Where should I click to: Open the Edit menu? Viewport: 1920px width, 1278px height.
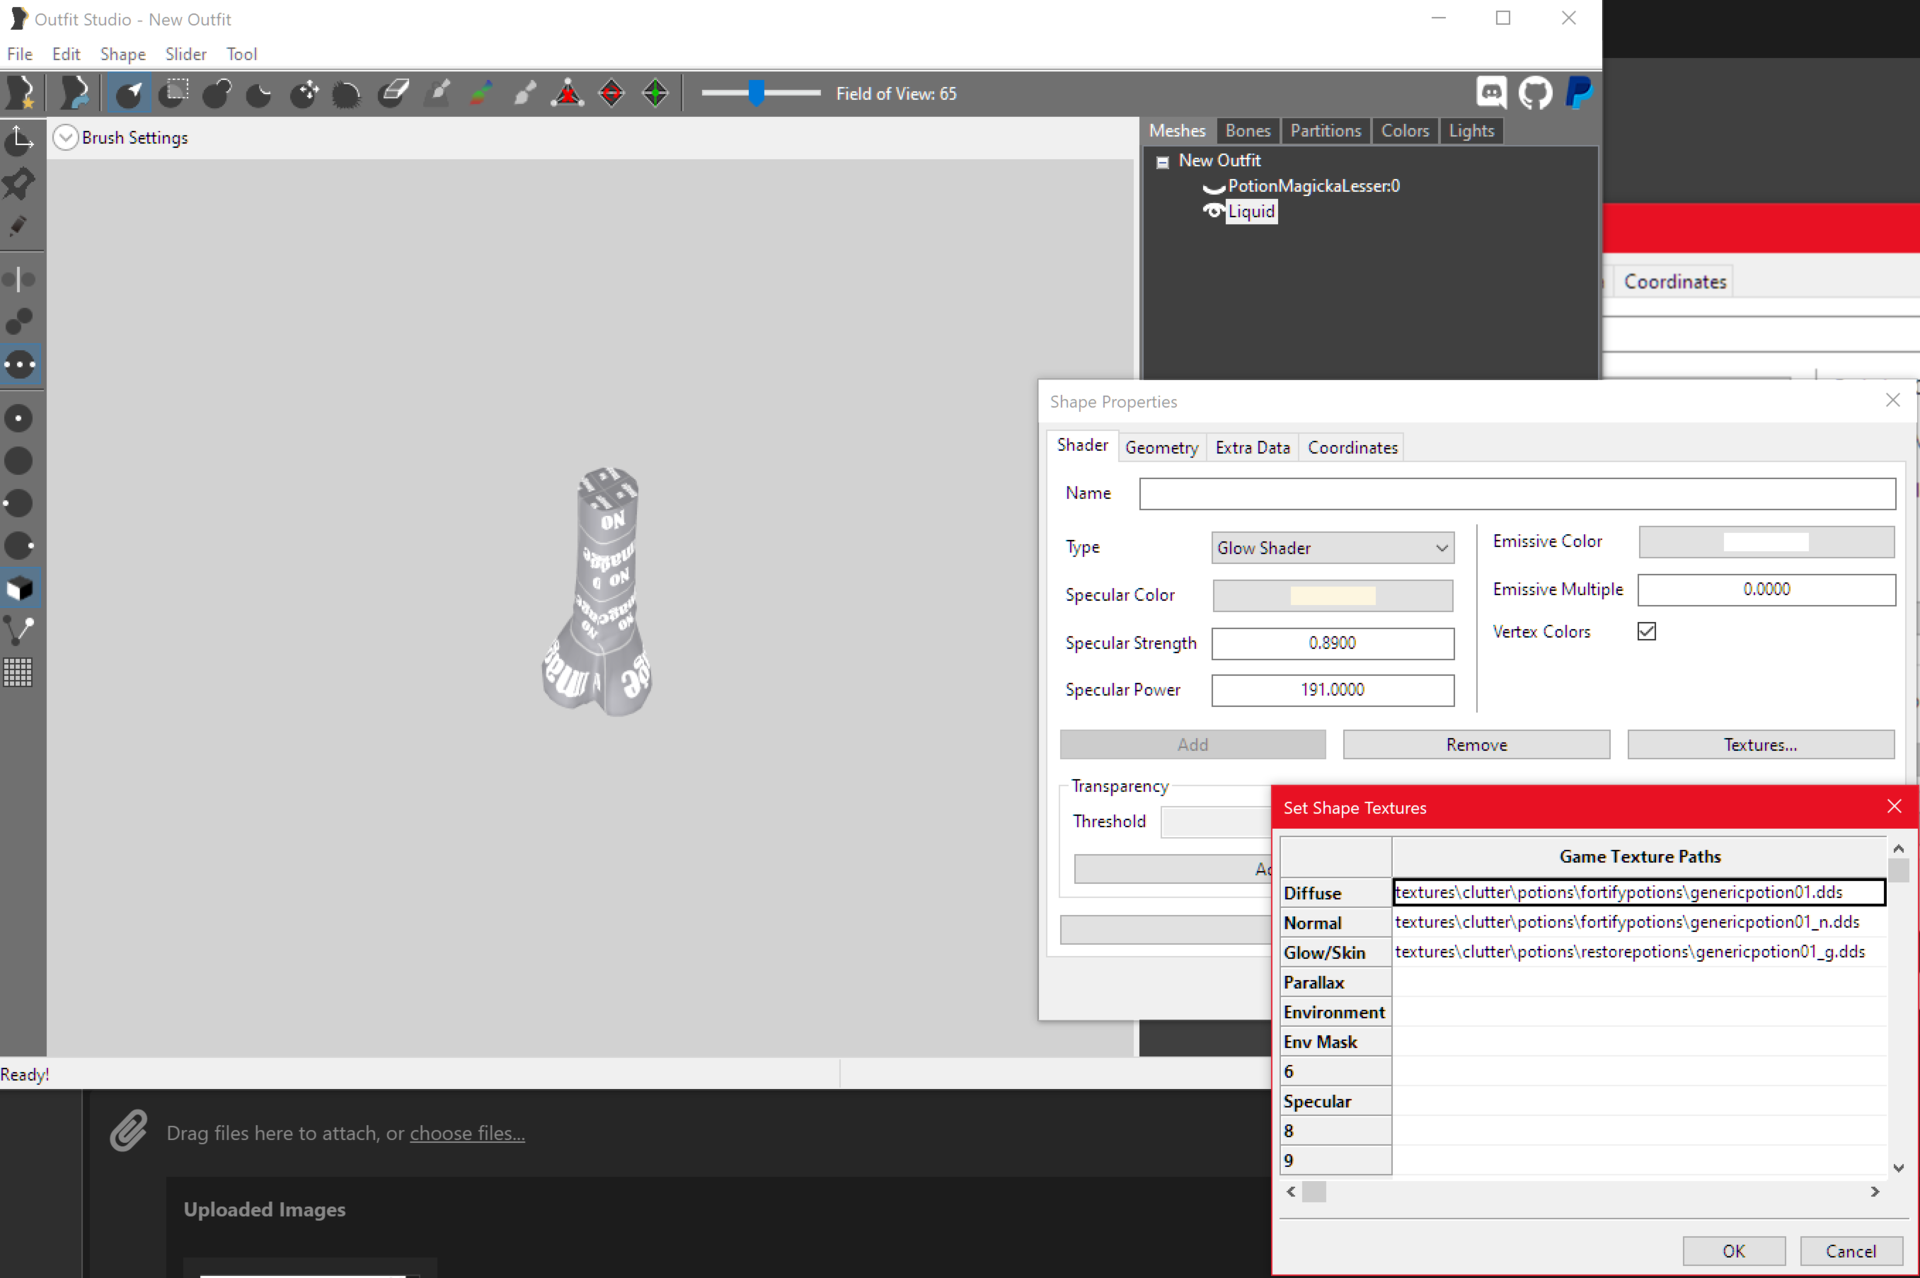click(x=66, y=54)
